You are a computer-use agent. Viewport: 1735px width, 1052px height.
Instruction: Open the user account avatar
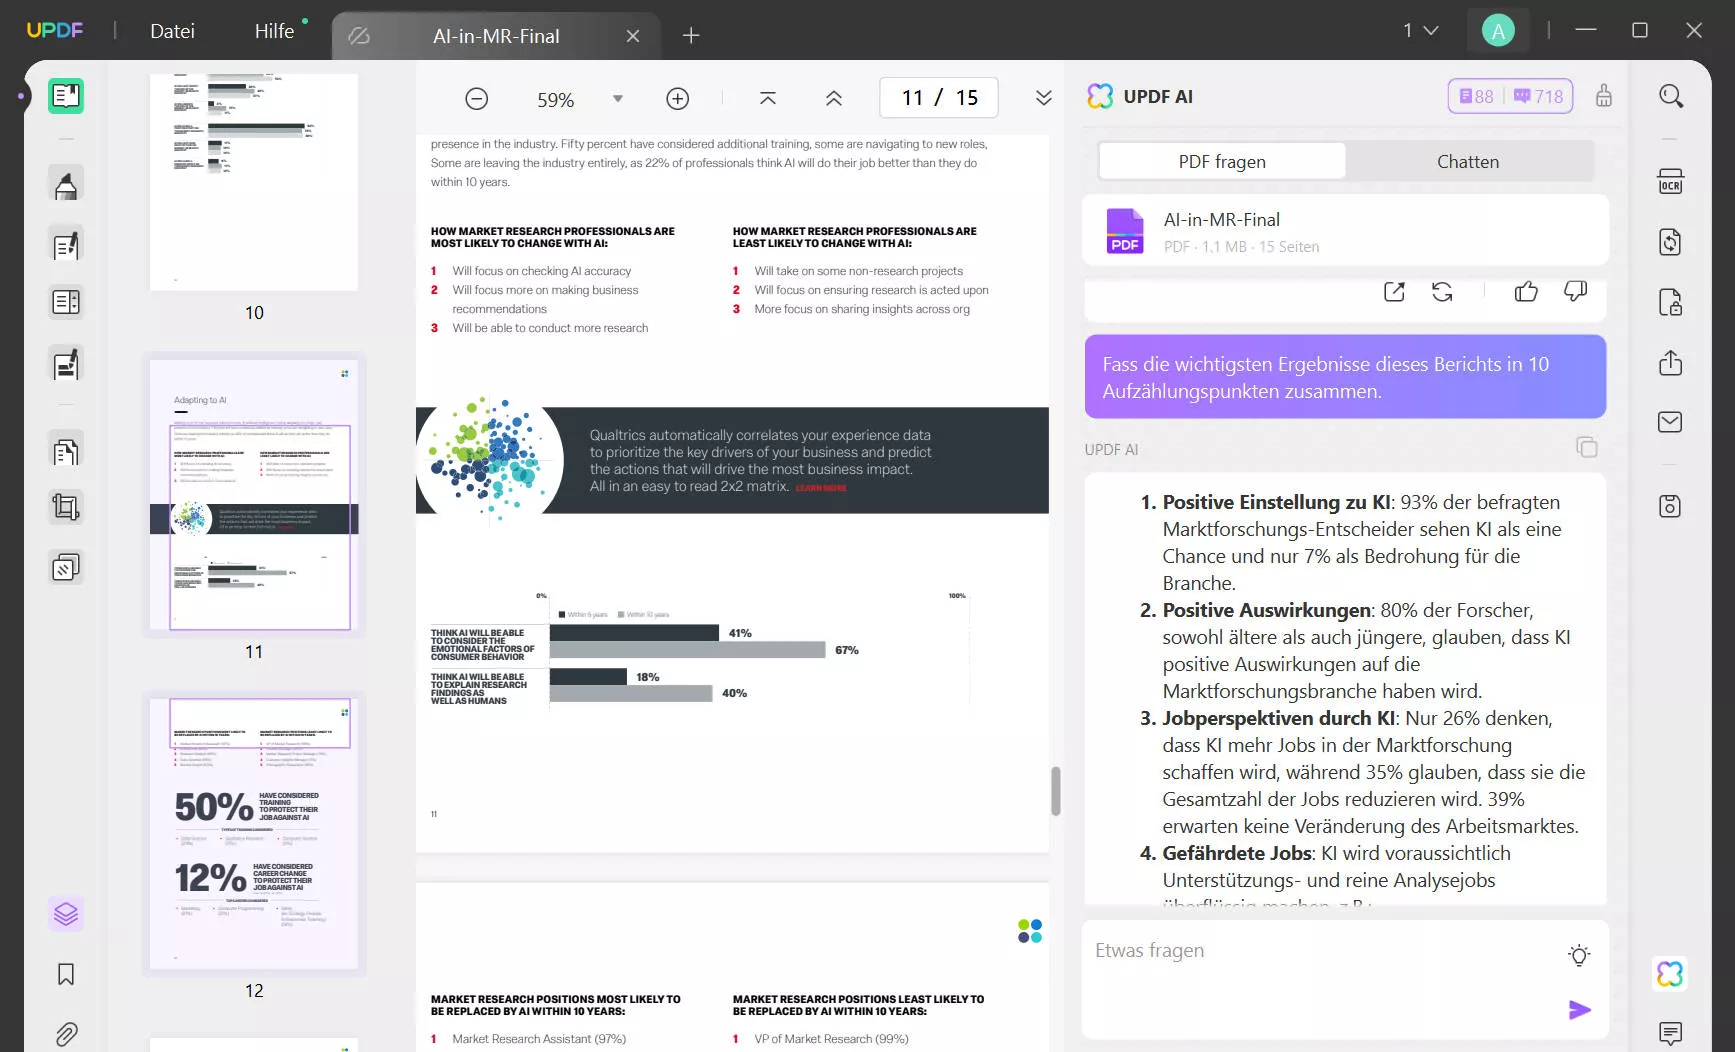point(1498,31)
